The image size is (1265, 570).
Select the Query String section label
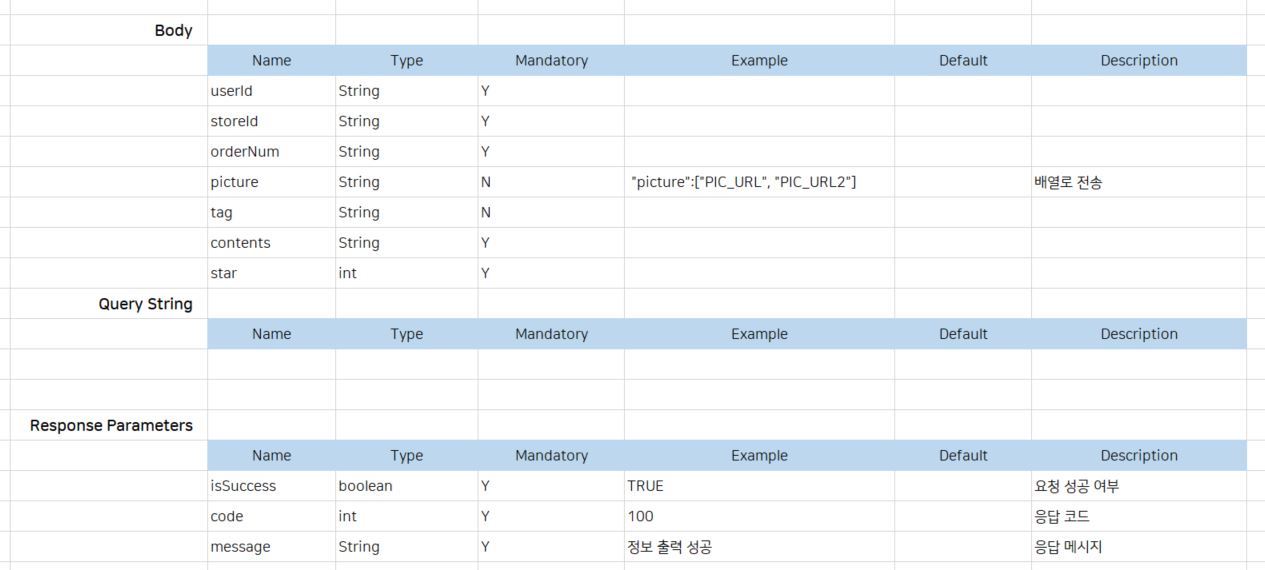coord(145,304)
